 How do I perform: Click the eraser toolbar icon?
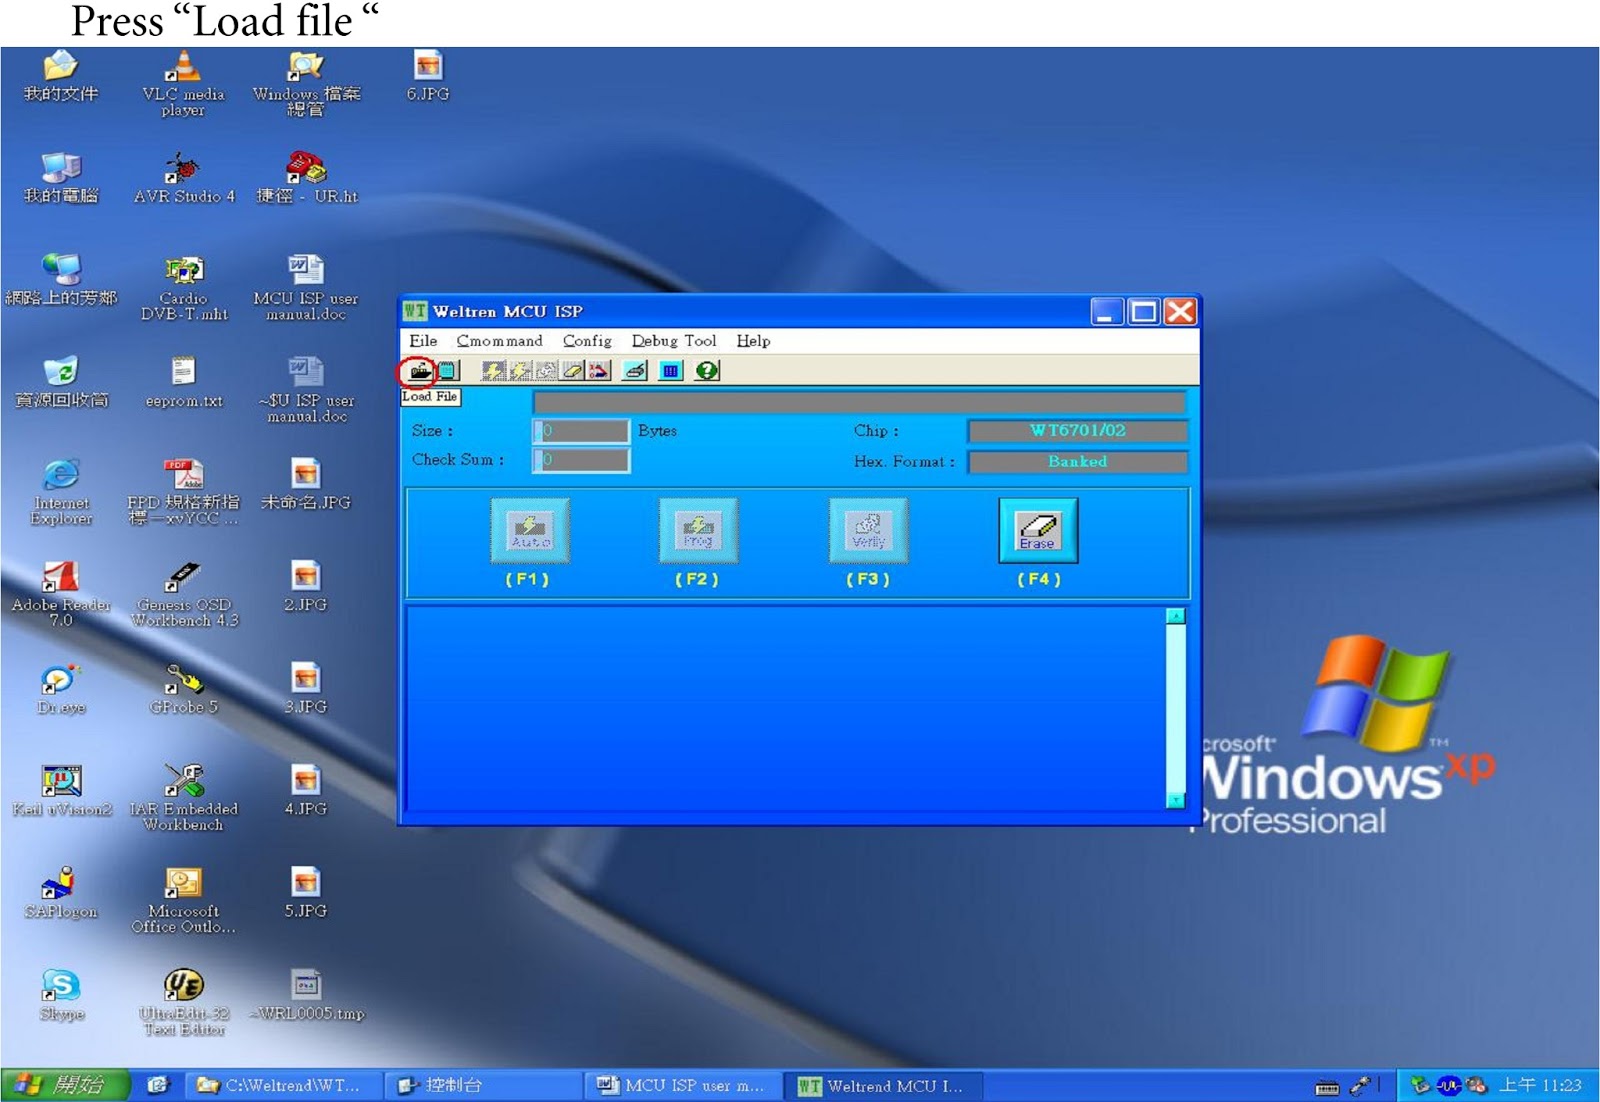(572, 371)
